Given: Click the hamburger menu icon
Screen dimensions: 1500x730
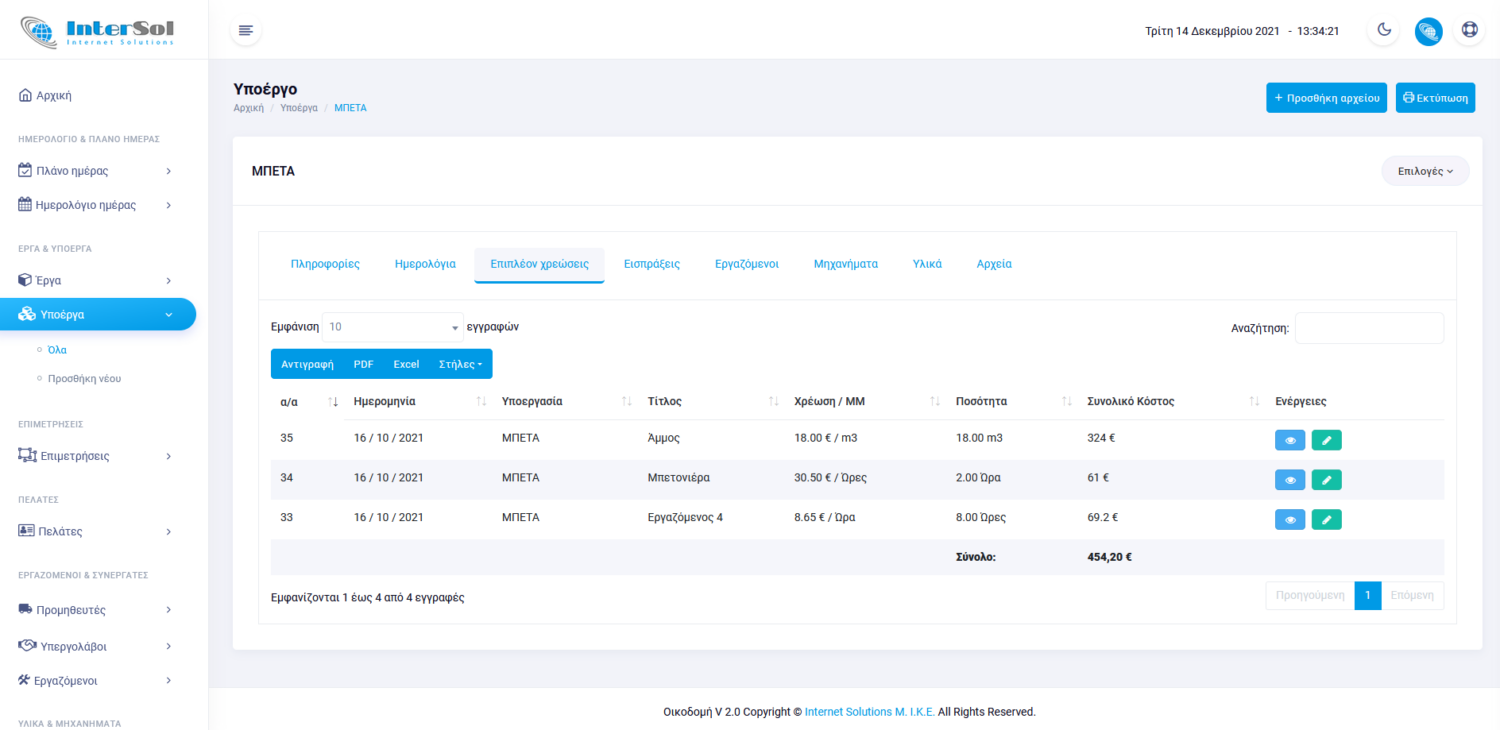Looking at the screenshot, I should 246,30.
